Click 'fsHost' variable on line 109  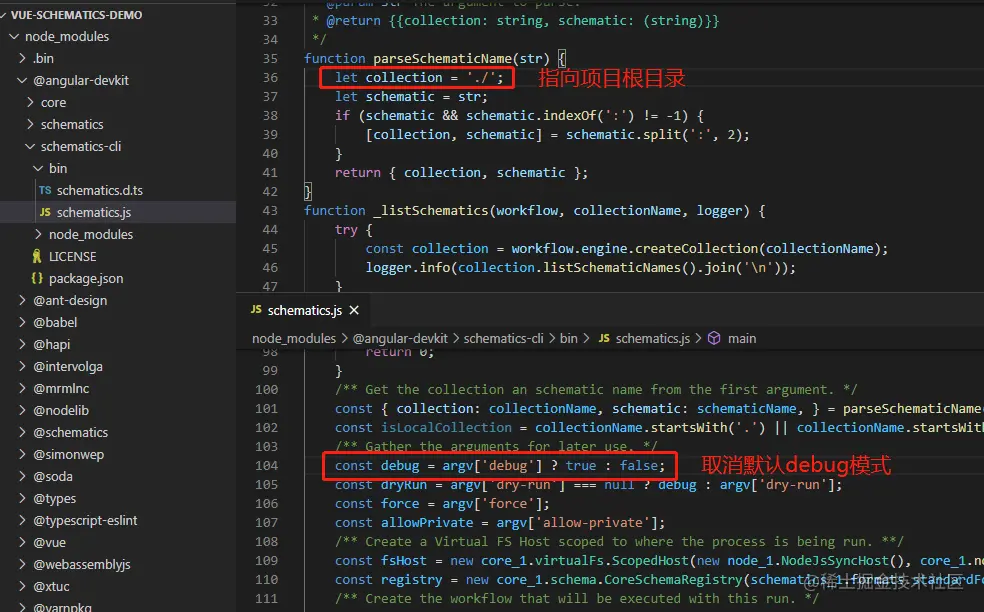[404, 561]
